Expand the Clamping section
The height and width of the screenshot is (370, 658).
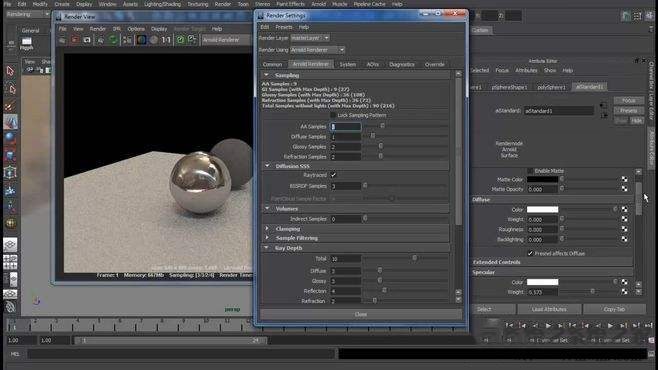click(x=267, y=229)
